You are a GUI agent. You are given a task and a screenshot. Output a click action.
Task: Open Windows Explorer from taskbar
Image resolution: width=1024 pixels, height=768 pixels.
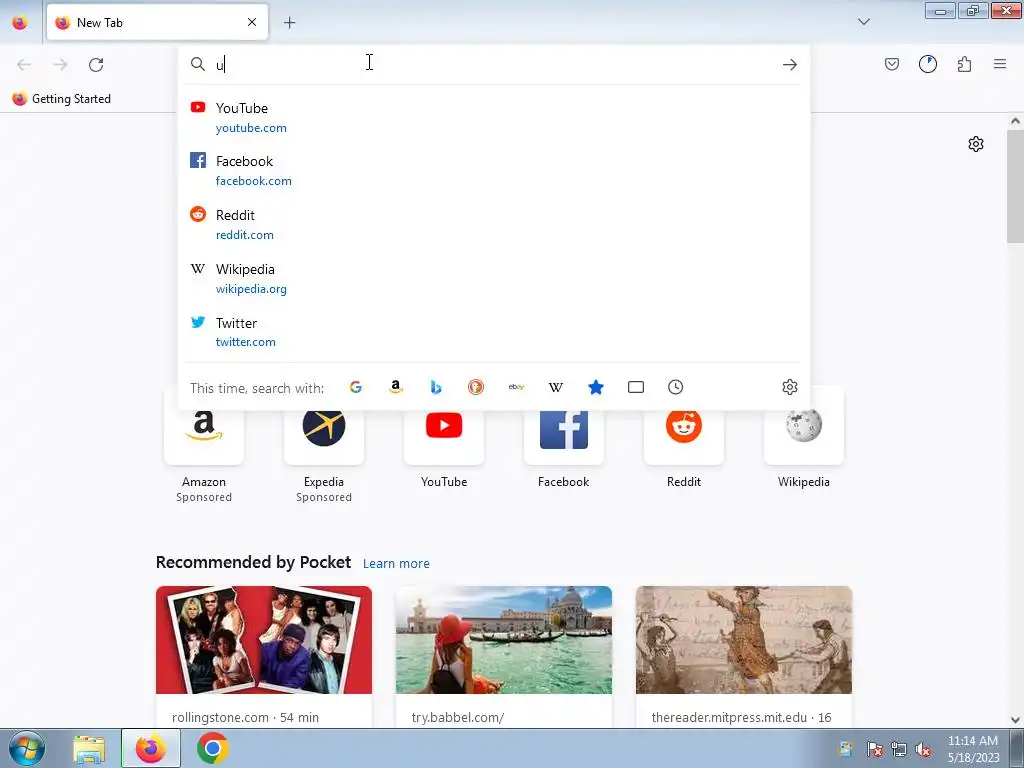tap(89, 749)
